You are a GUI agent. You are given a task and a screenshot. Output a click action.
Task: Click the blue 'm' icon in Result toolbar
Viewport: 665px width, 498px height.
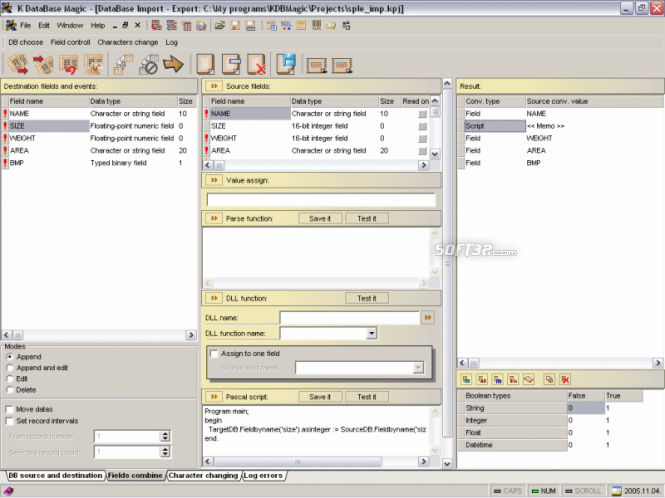click(x=497, y=379)
